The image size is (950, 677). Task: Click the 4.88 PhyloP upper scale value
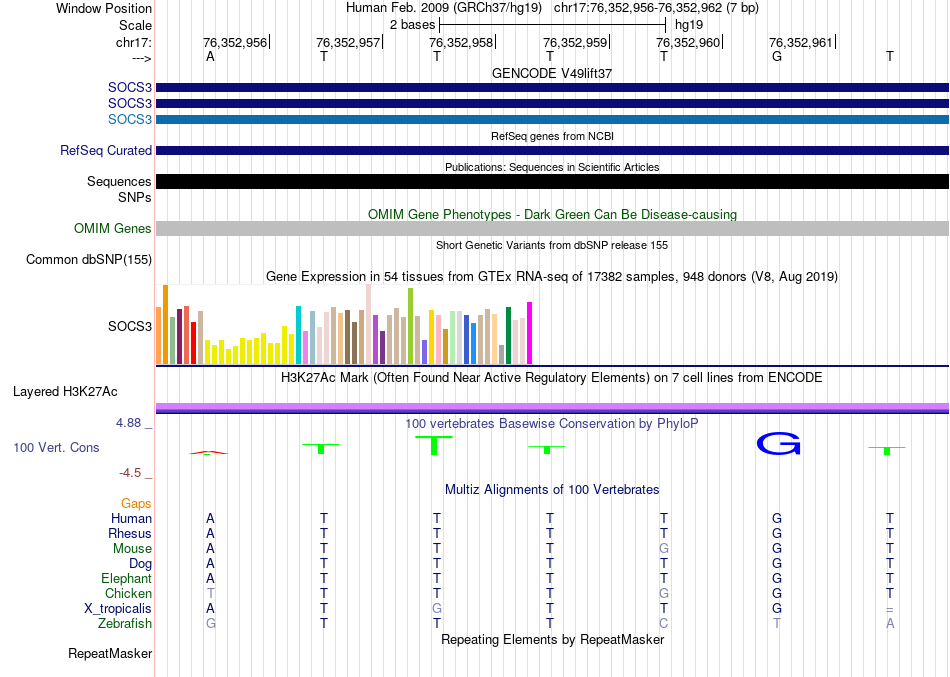point(128,423)
